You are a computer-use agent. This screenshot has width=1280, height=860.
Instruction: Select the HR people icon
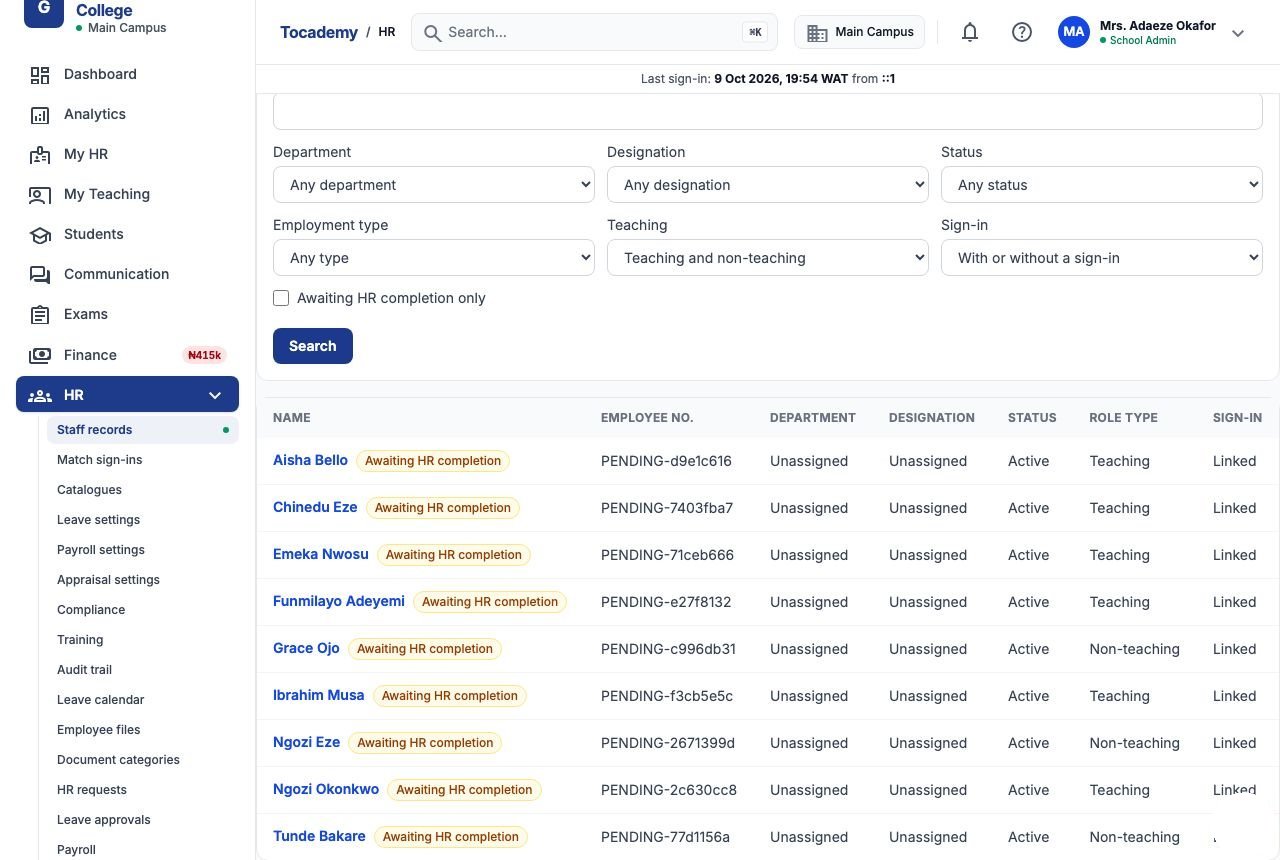[40, 396]
